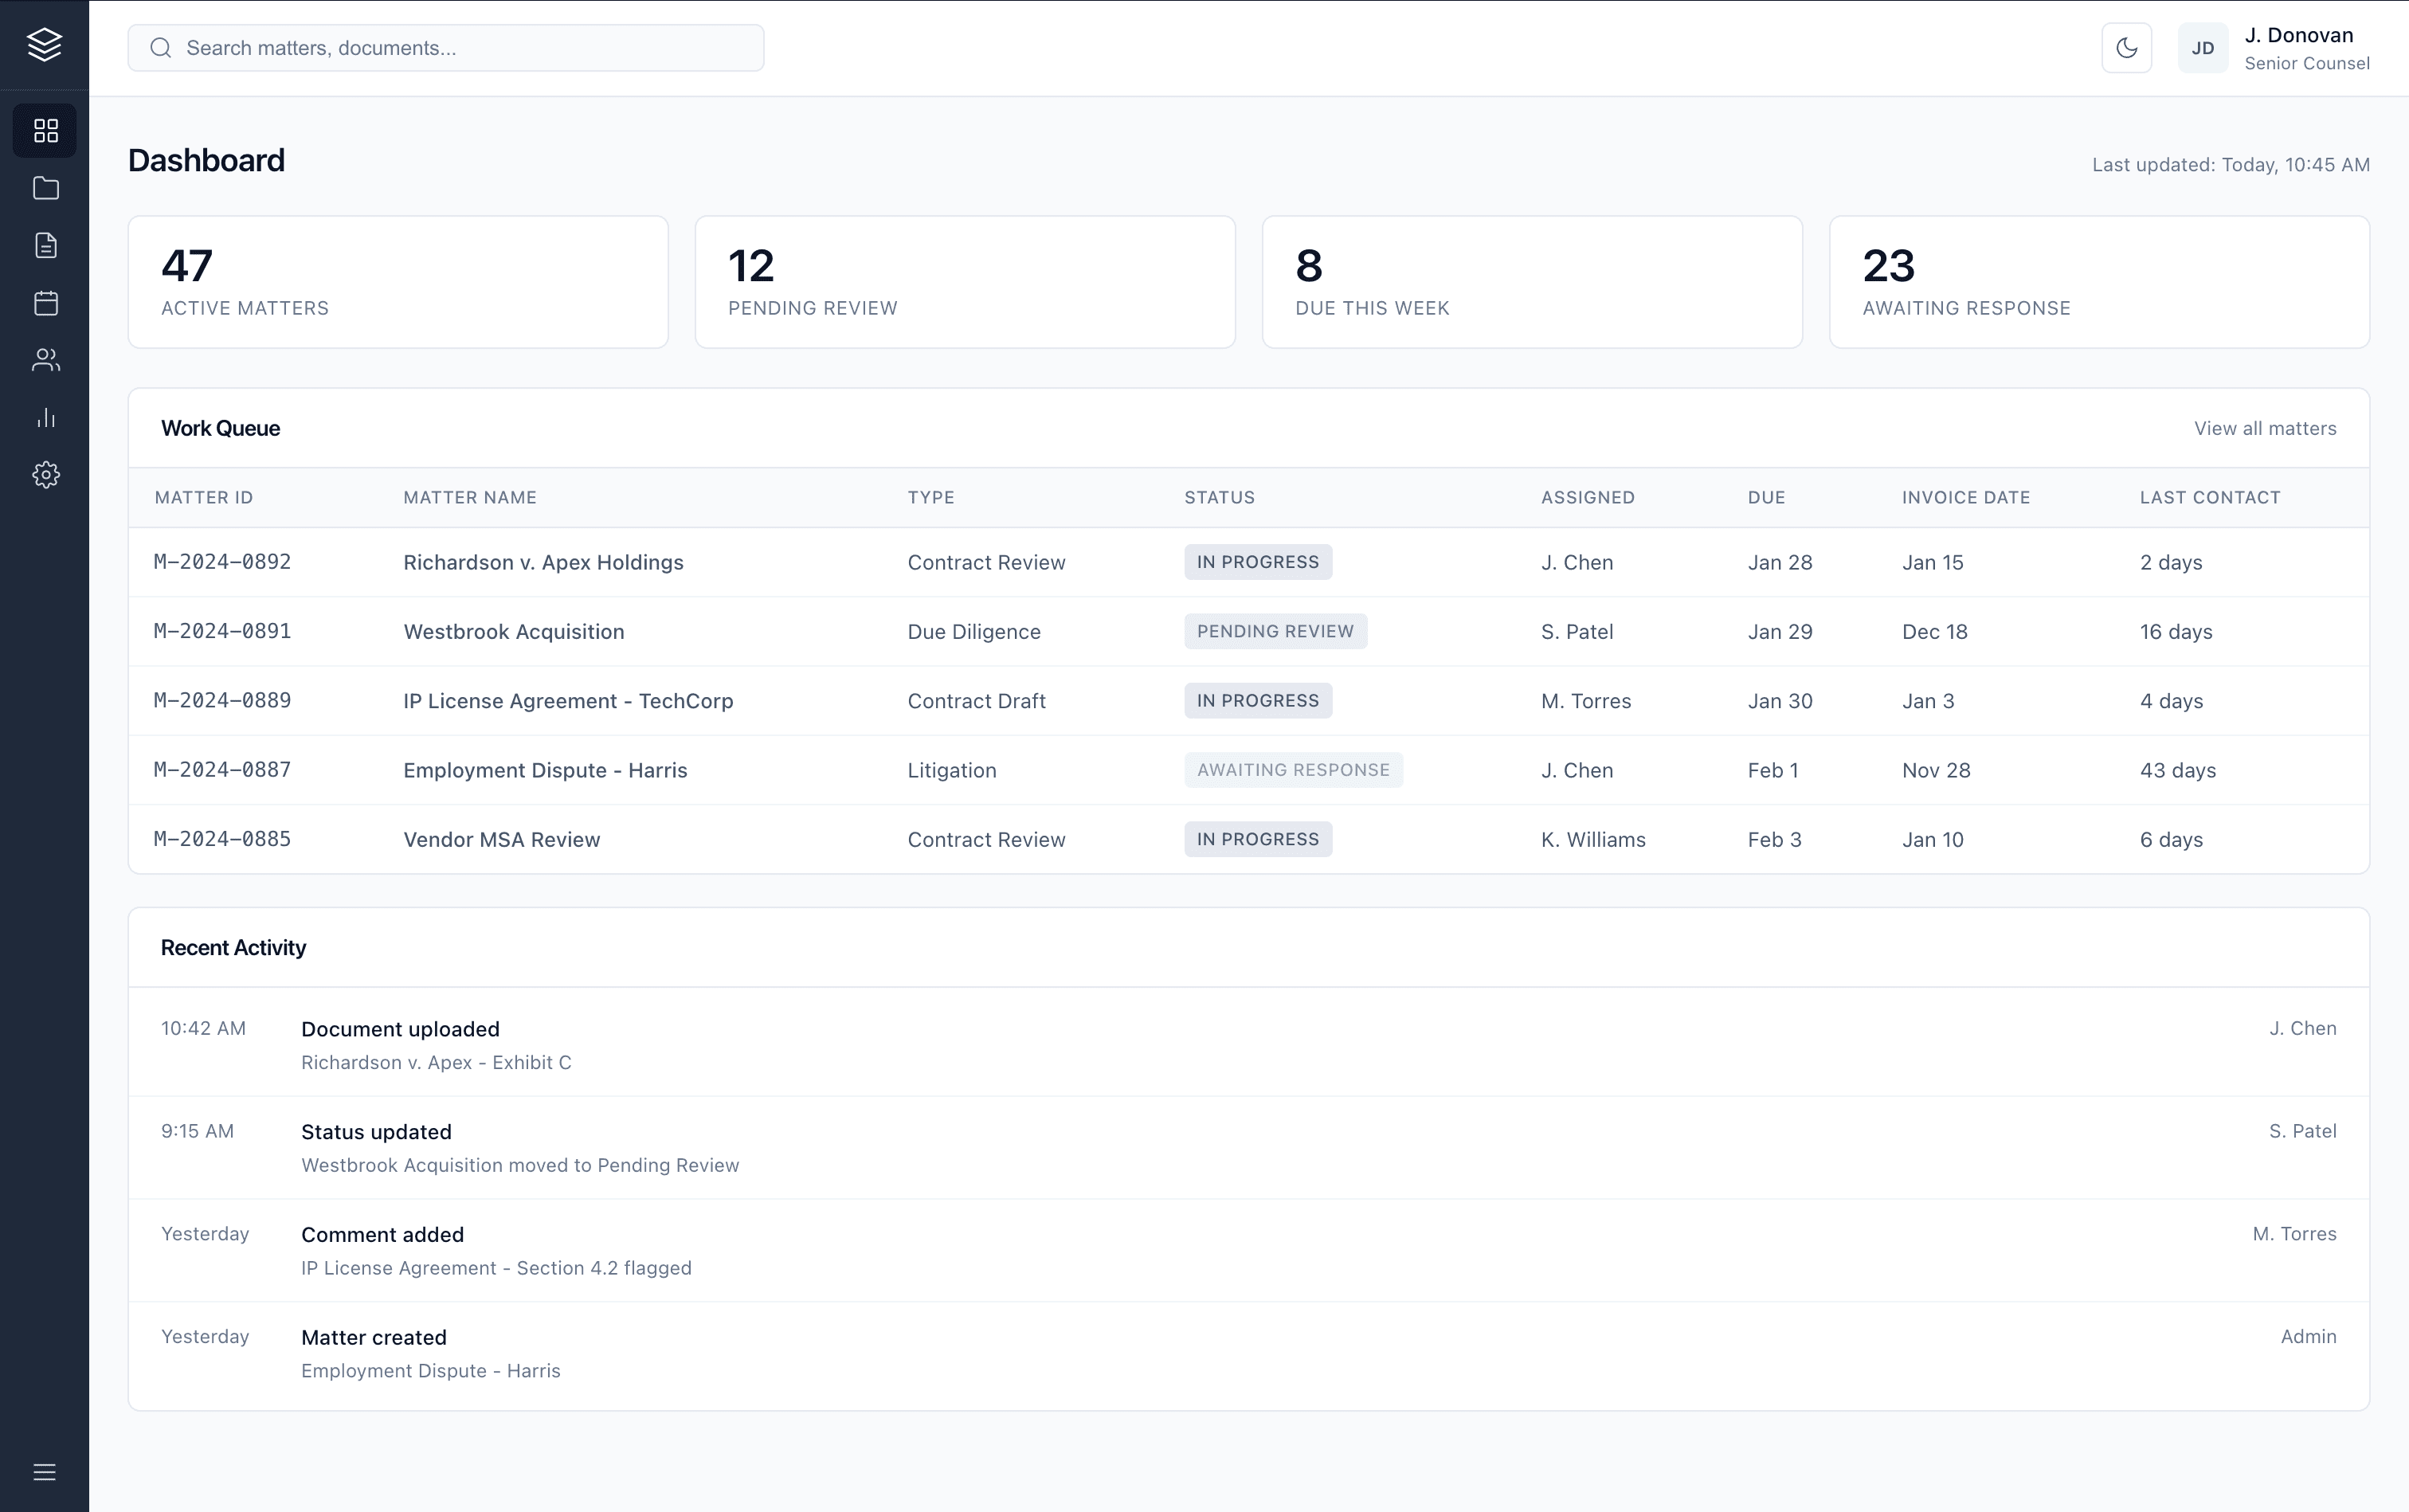The height and width of the screenshot is (1512, 2409).
Task: Open the Document uploaded activity entry
Action: tap(400, 1029)
